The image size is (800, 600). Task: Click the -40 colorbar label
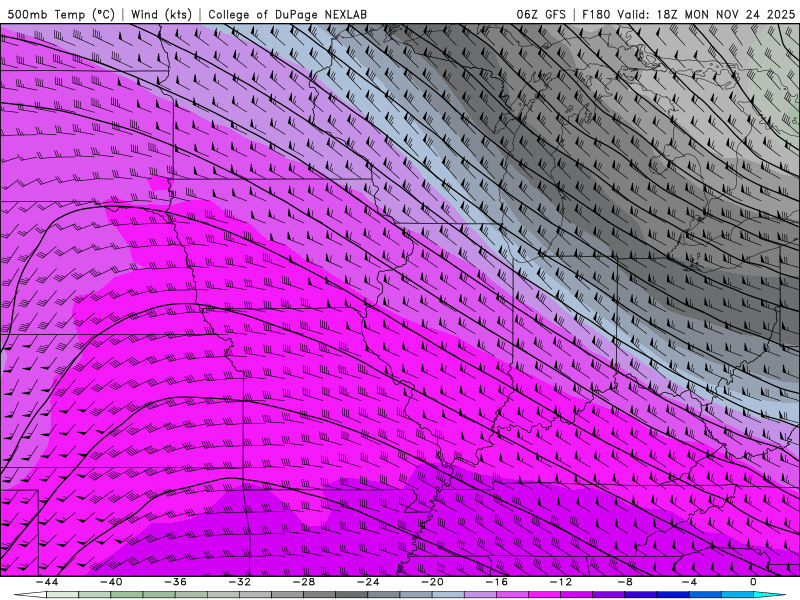coord(111,582)
